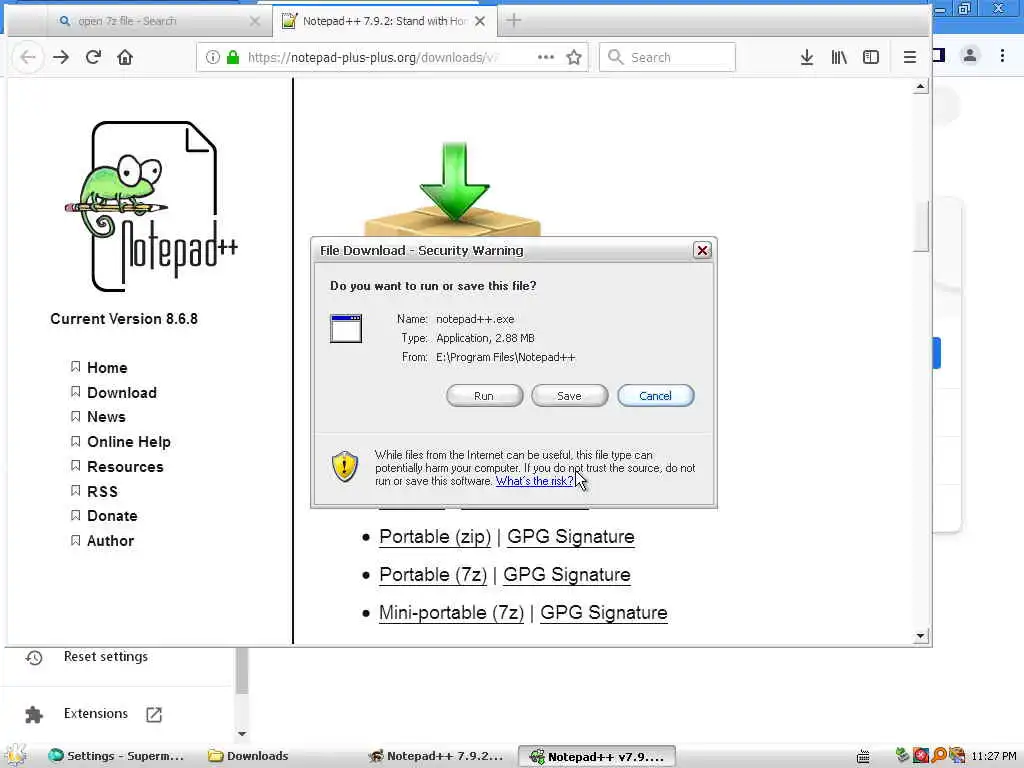Close the security warning with the red X

pyautogui.click(x=702, y=250)
